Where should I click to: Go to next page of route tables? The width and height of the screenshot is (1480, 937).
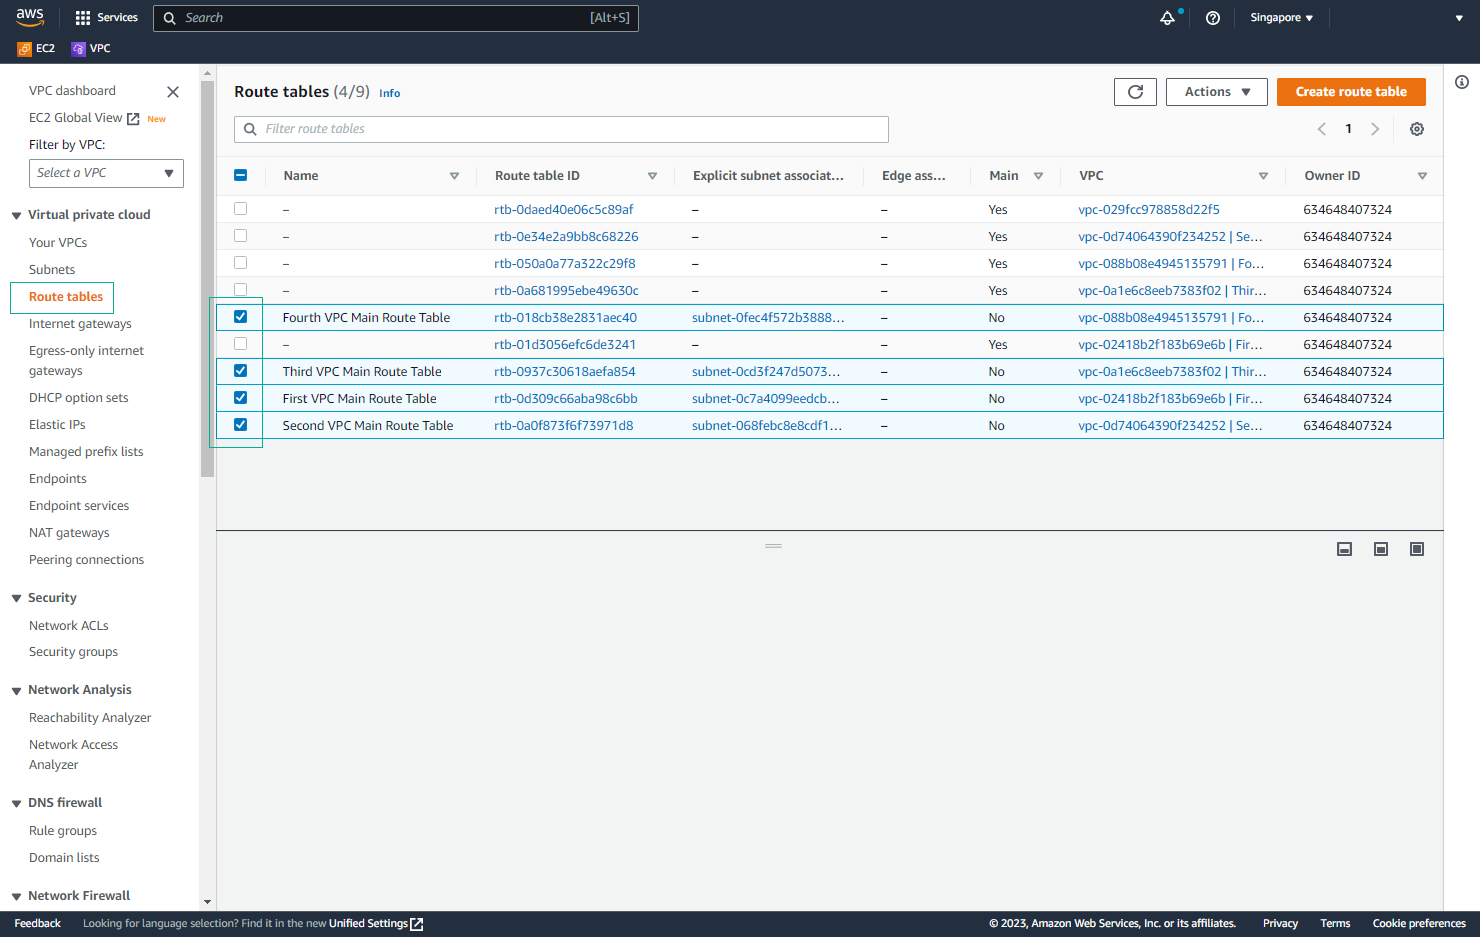click(1375, 129)
